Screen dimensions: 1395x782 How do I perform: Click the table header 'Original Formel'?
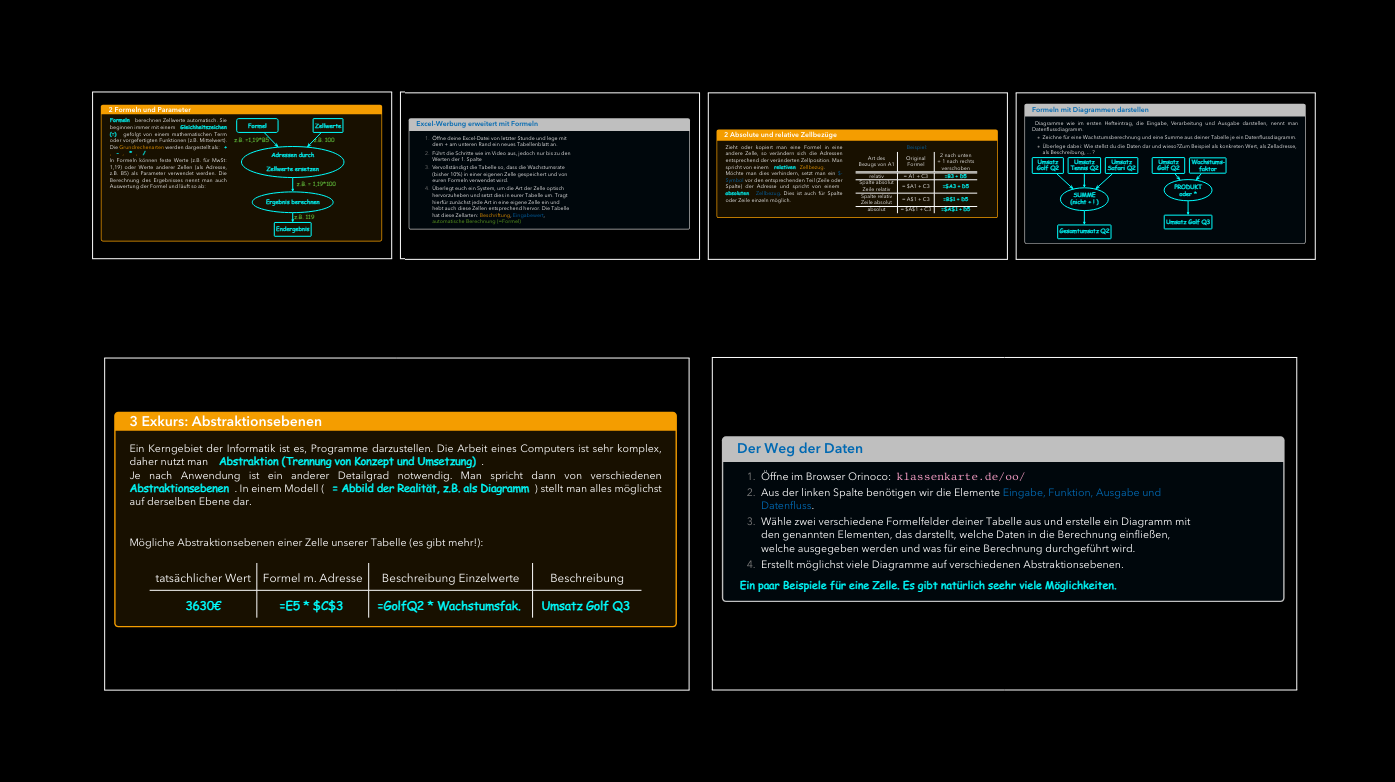point(916,160)
